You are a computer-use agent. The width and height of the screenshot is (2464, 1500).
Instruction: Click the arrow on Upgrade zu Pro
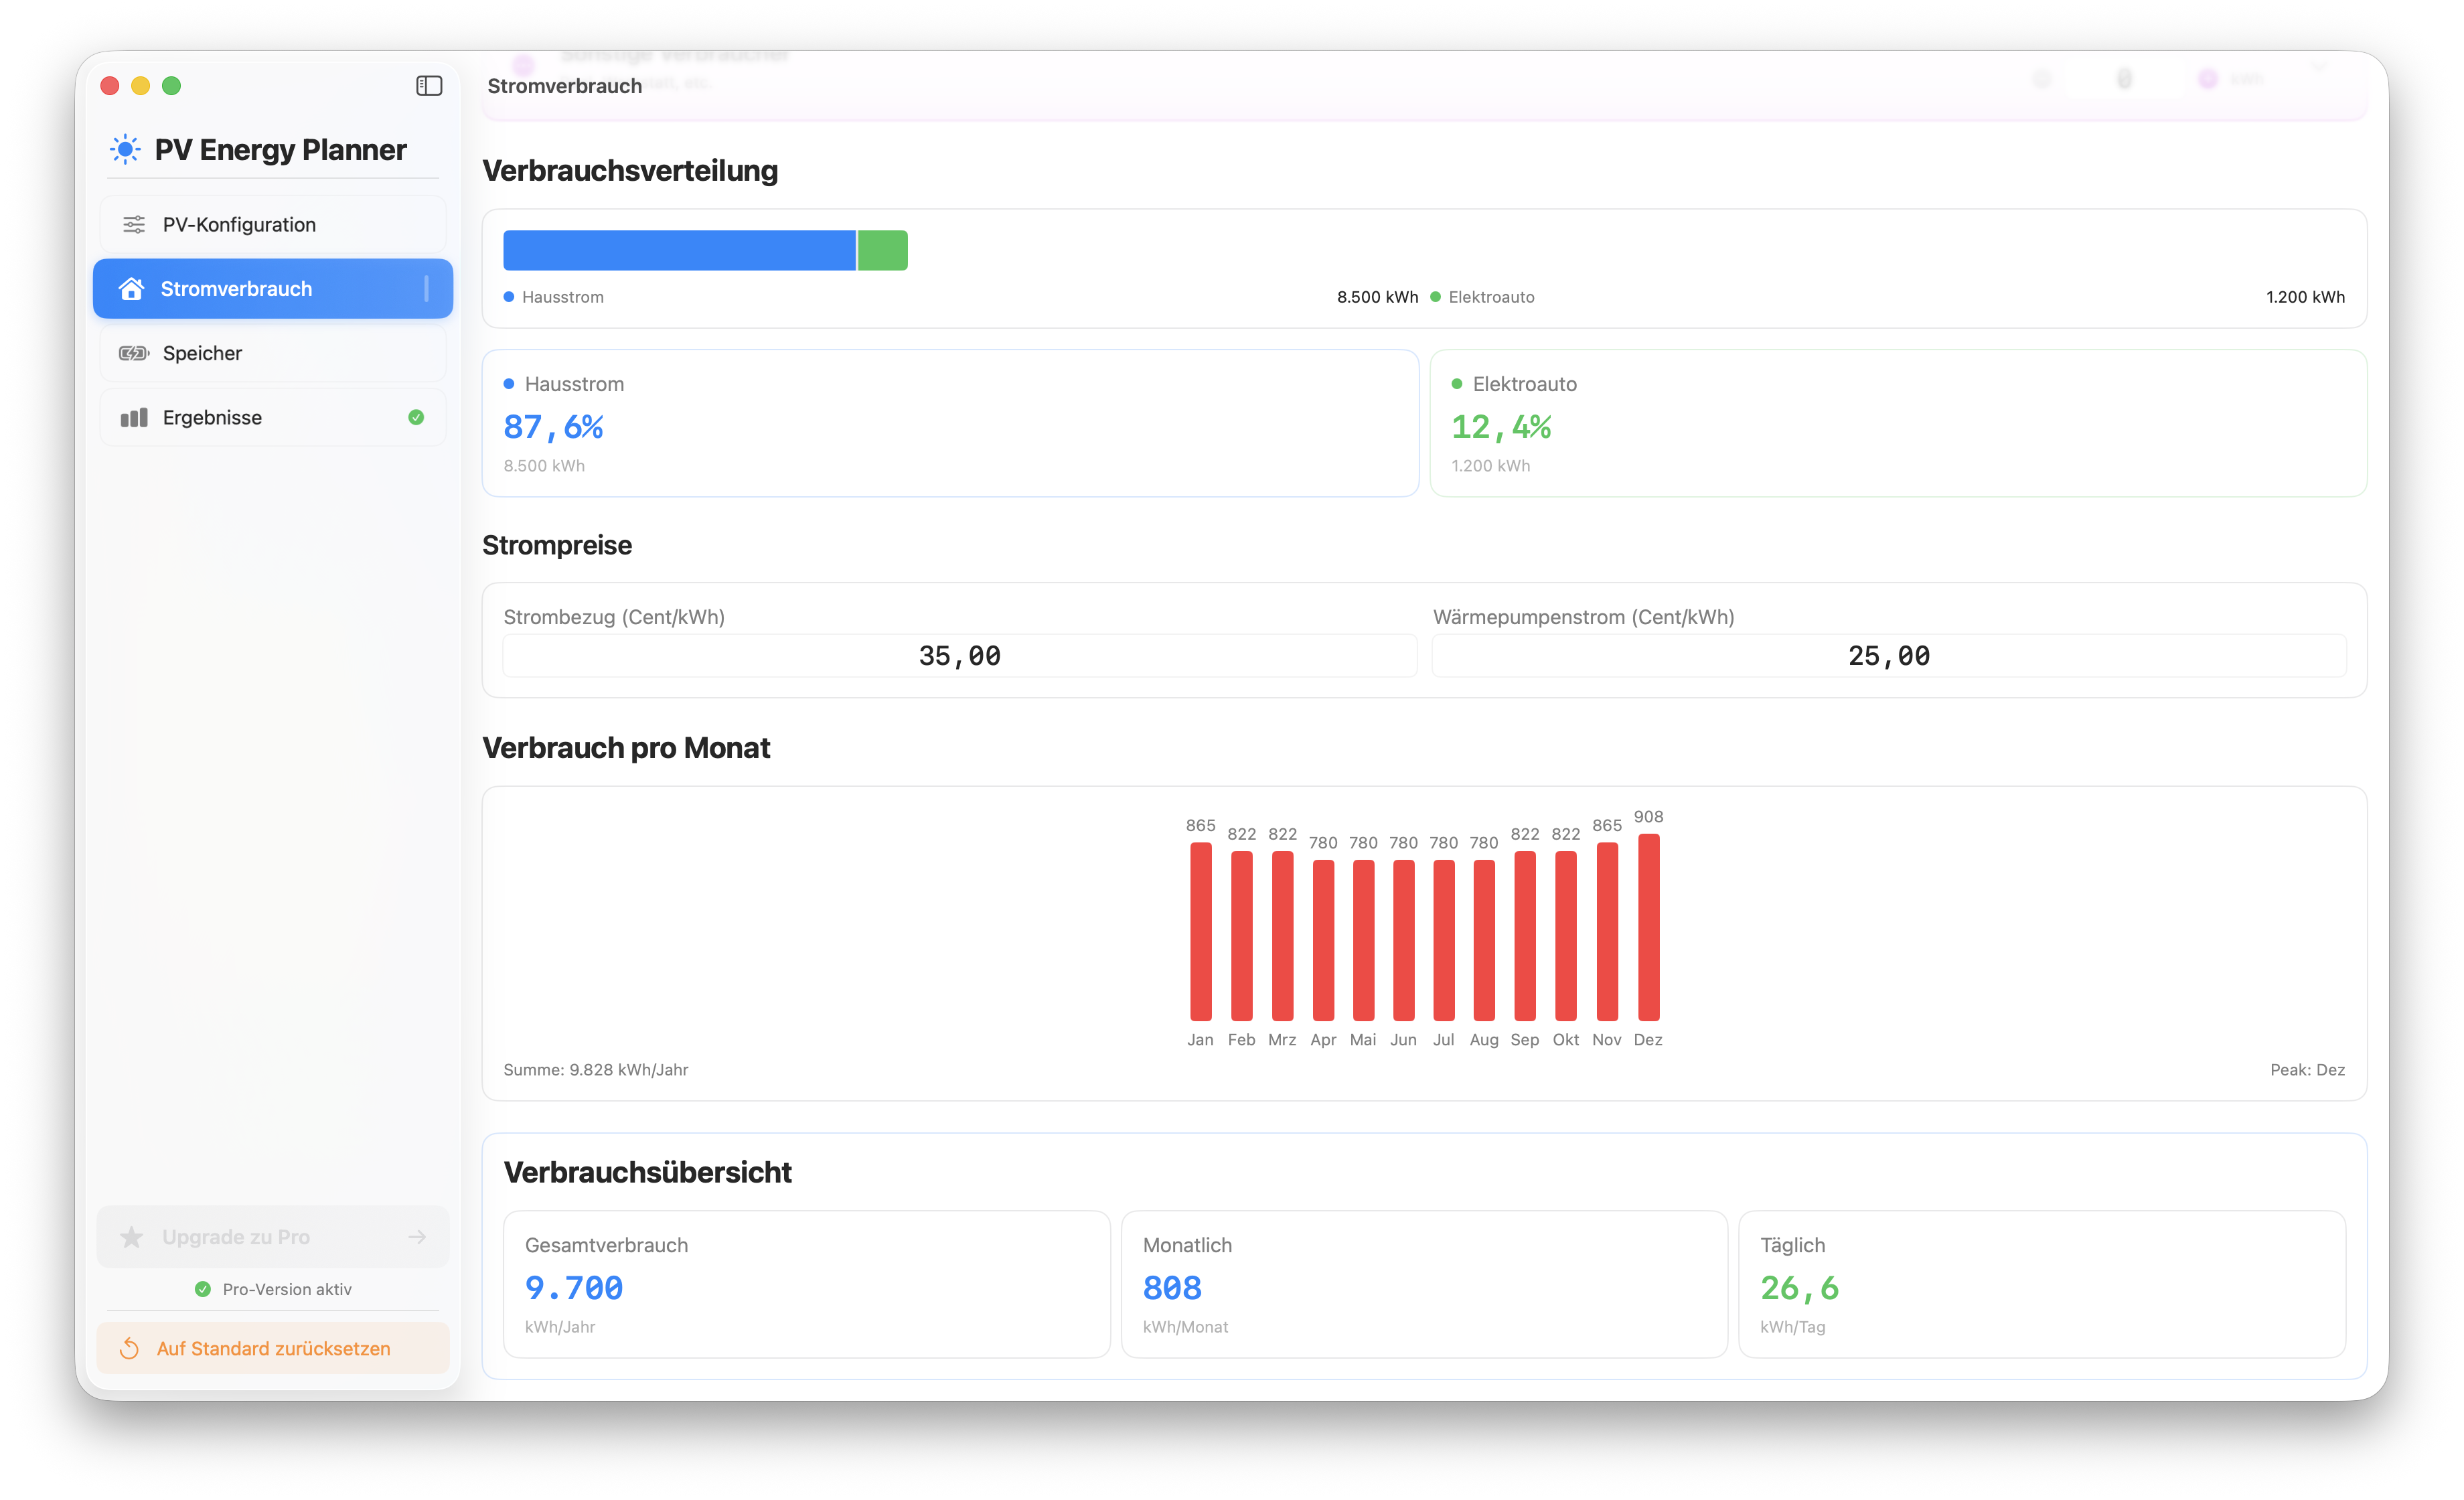tap(417, 1238)
